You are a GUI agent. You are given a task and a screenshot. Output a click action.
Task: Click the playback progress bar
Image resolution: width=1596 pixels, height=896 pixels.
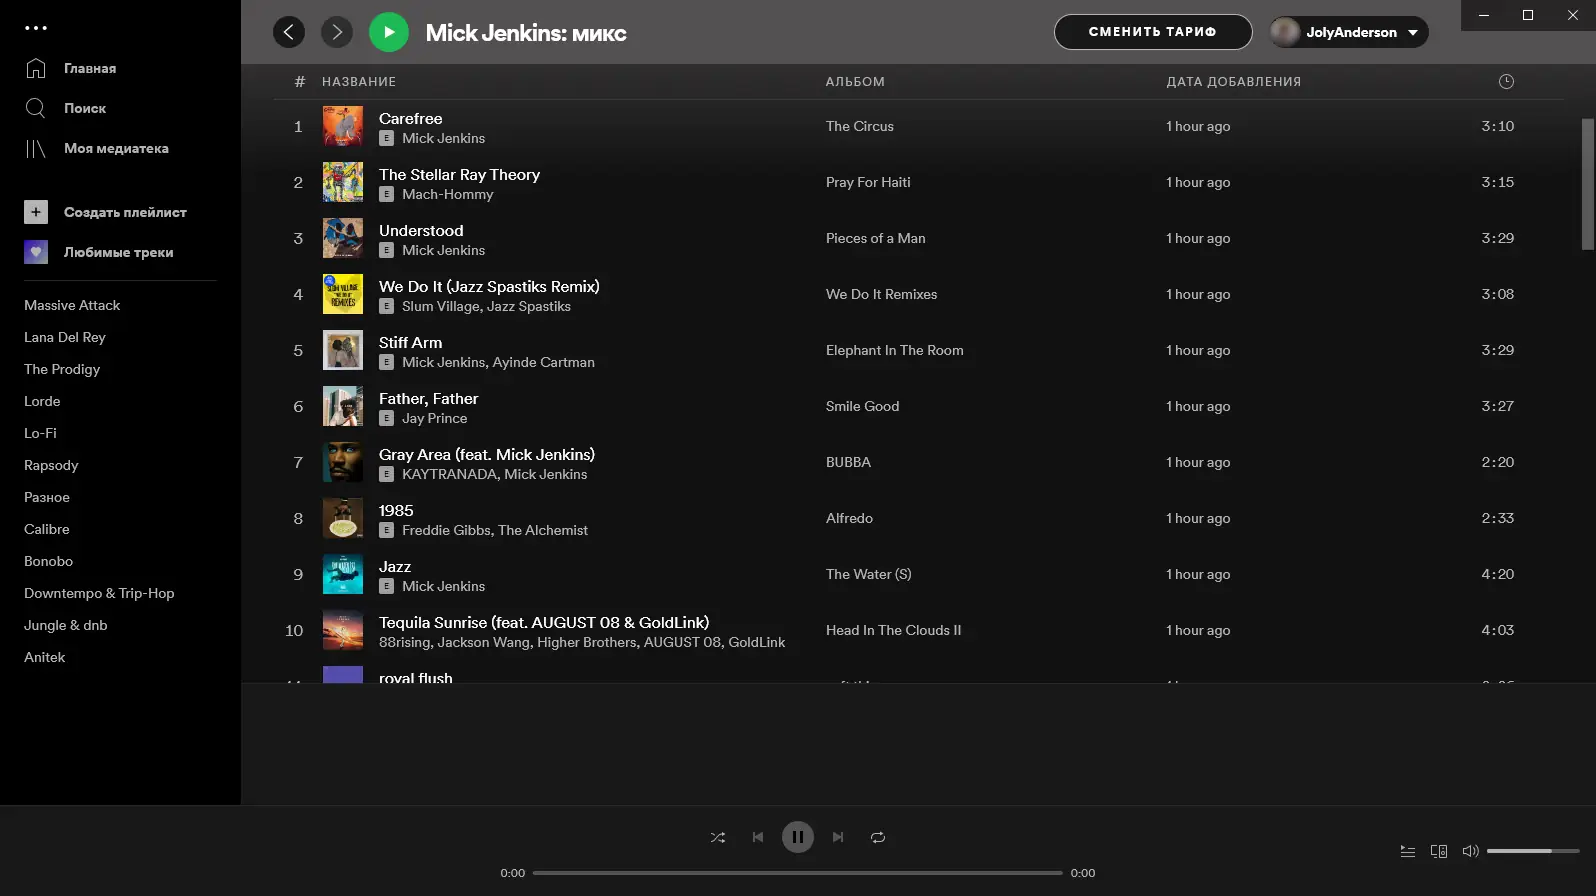tap(798, 873)
